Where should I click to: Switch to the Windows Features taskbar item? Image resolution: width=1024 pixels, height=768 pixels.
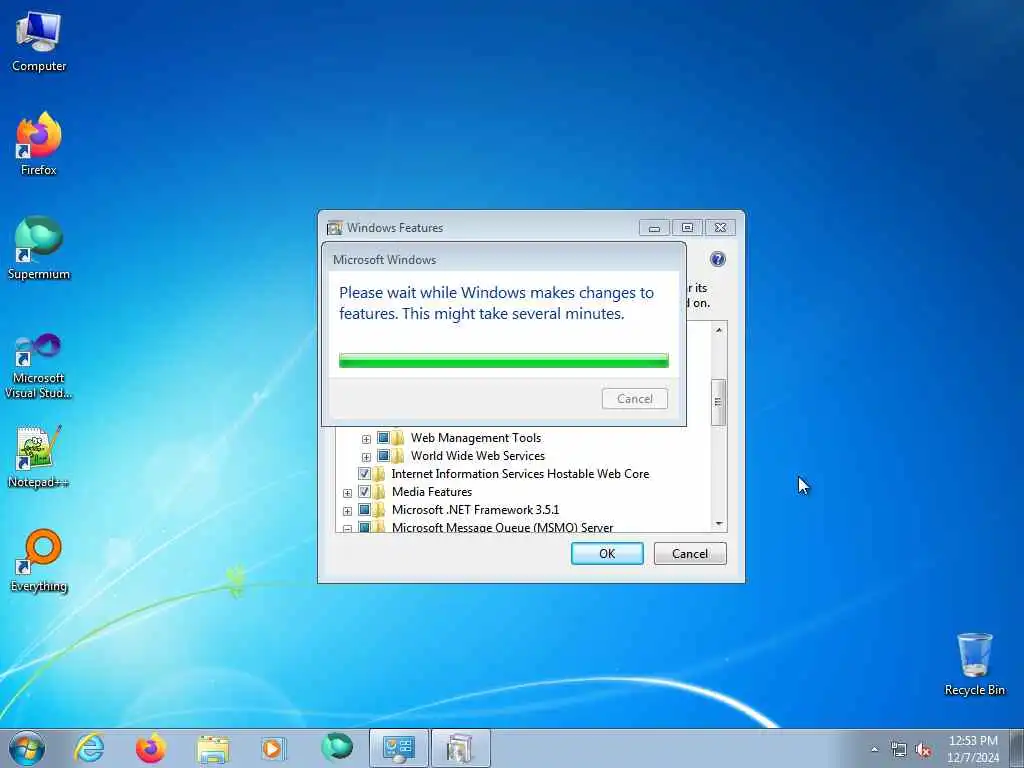coord(460,748)
